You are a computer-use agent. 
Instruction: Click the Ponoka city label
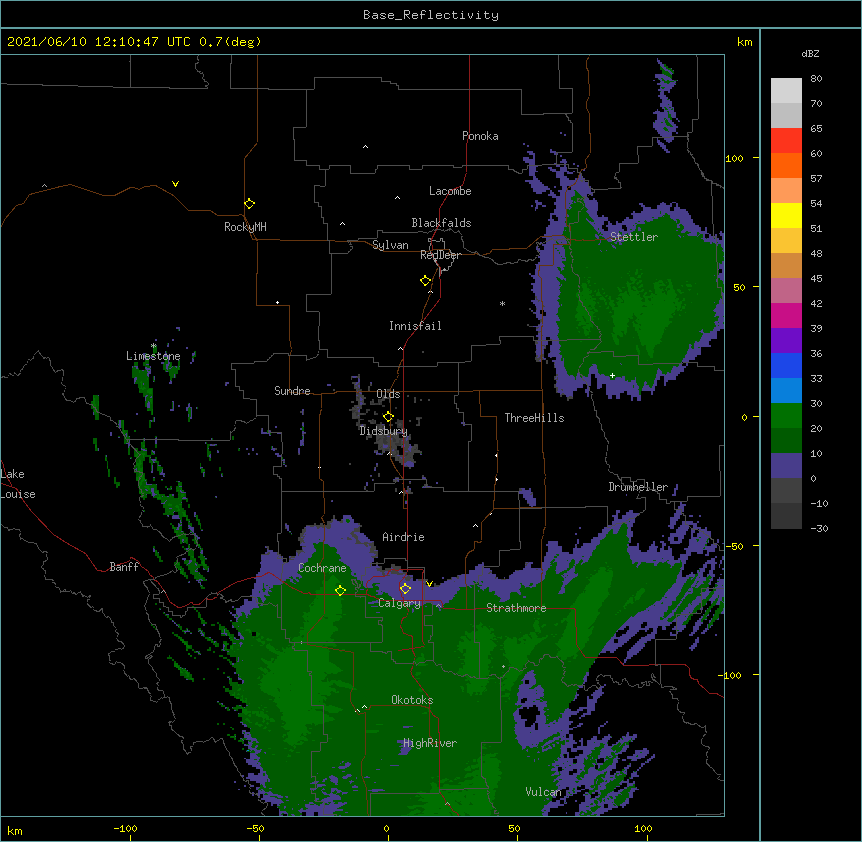pyautogui.click(x=480, y=136)
